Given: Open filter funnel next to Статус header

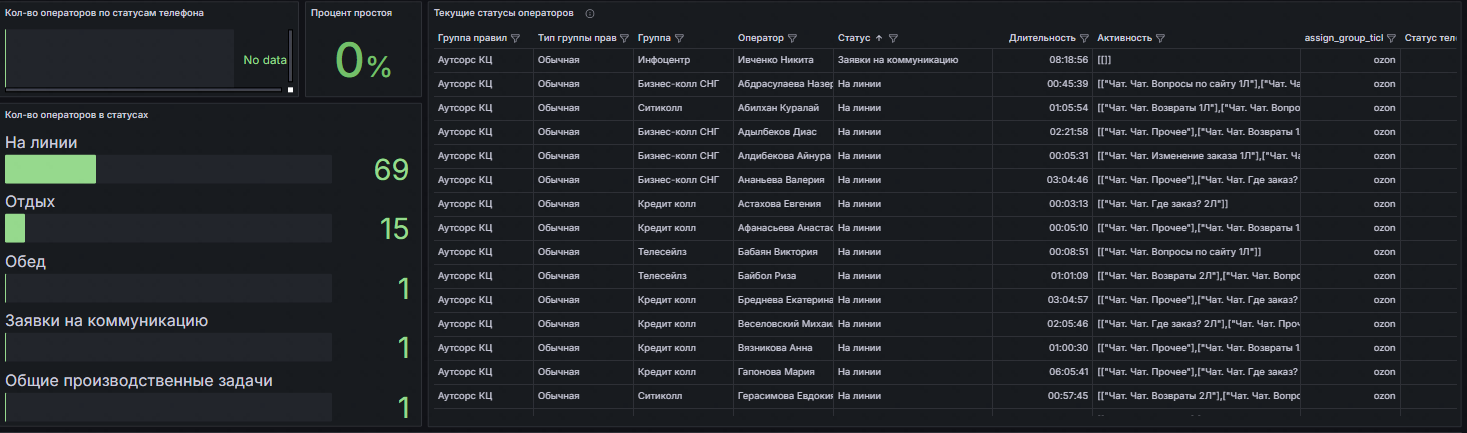Looking at the screenshot, I should coord(893,38).
